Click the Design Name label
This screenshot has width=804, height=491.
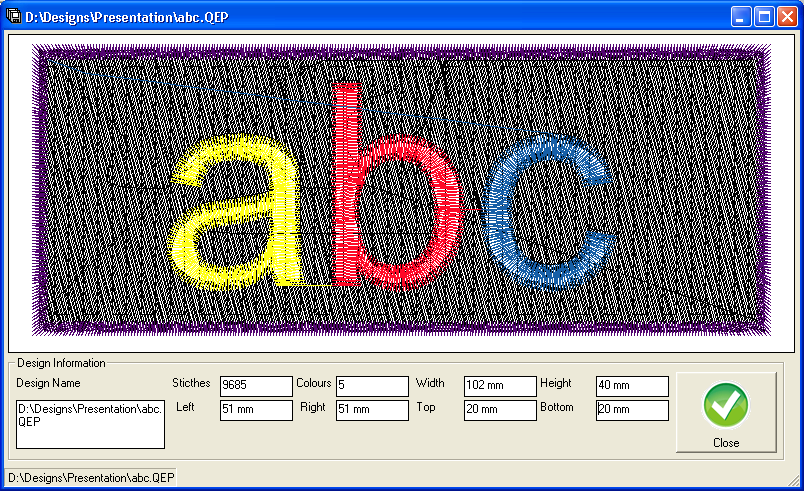[48, 383]
